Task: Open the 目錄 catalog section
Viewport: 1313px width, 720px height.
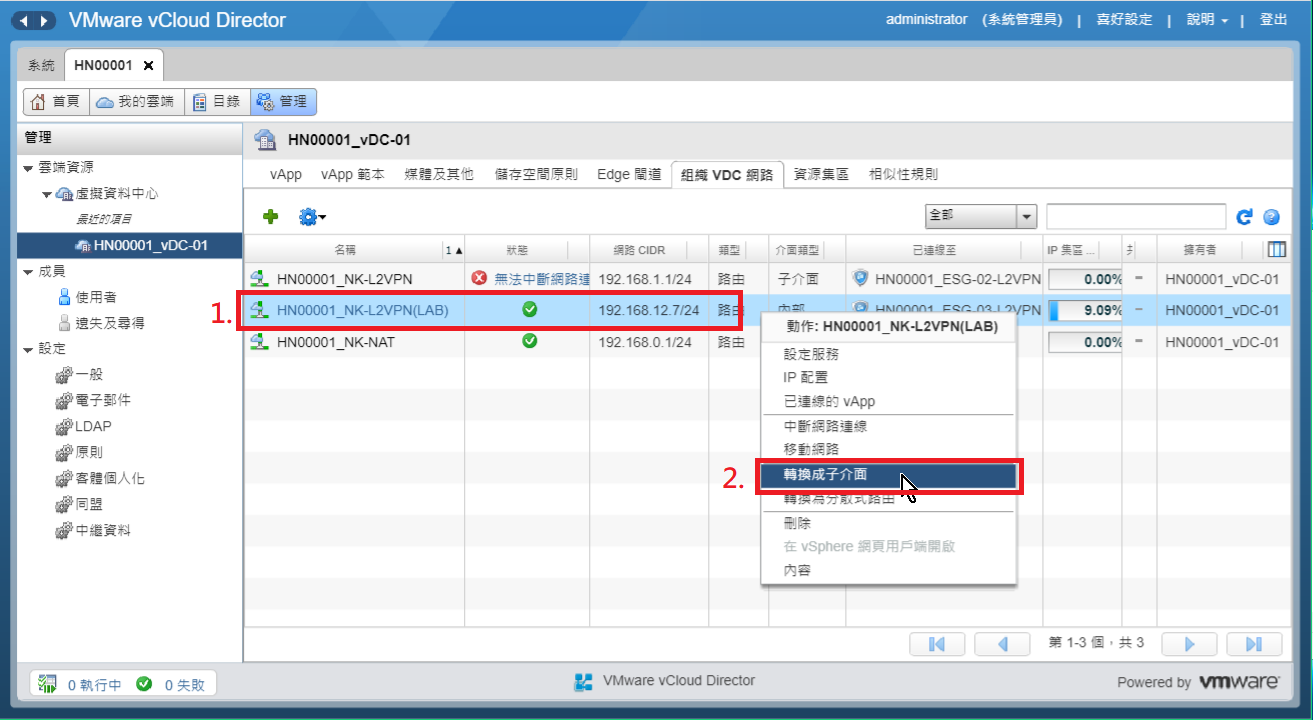Action: point(216,102)
